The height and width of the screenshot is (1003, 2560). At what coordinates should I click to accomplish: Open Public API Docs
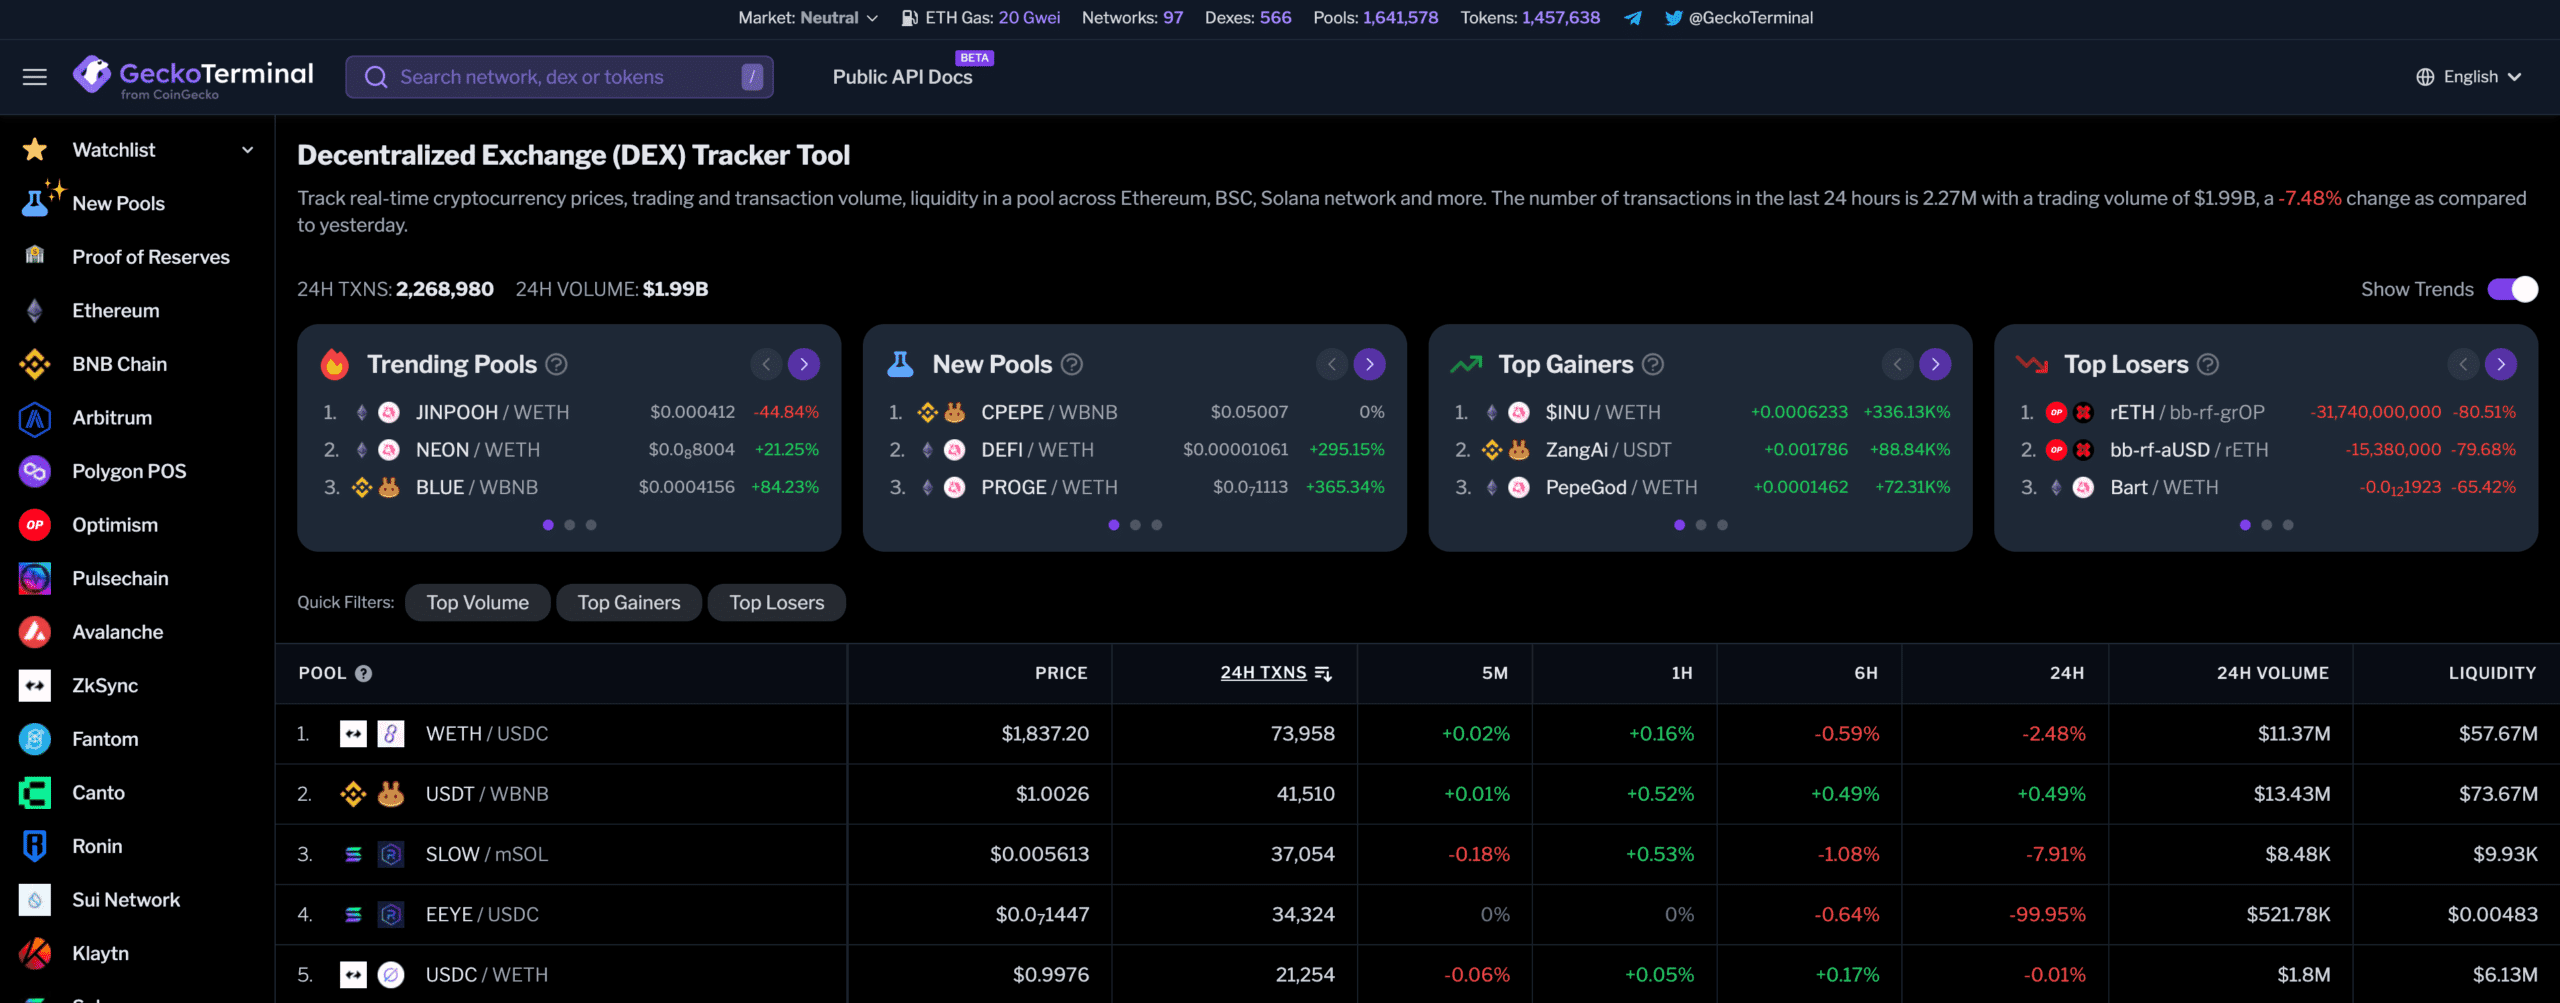(x=902, y=77)
